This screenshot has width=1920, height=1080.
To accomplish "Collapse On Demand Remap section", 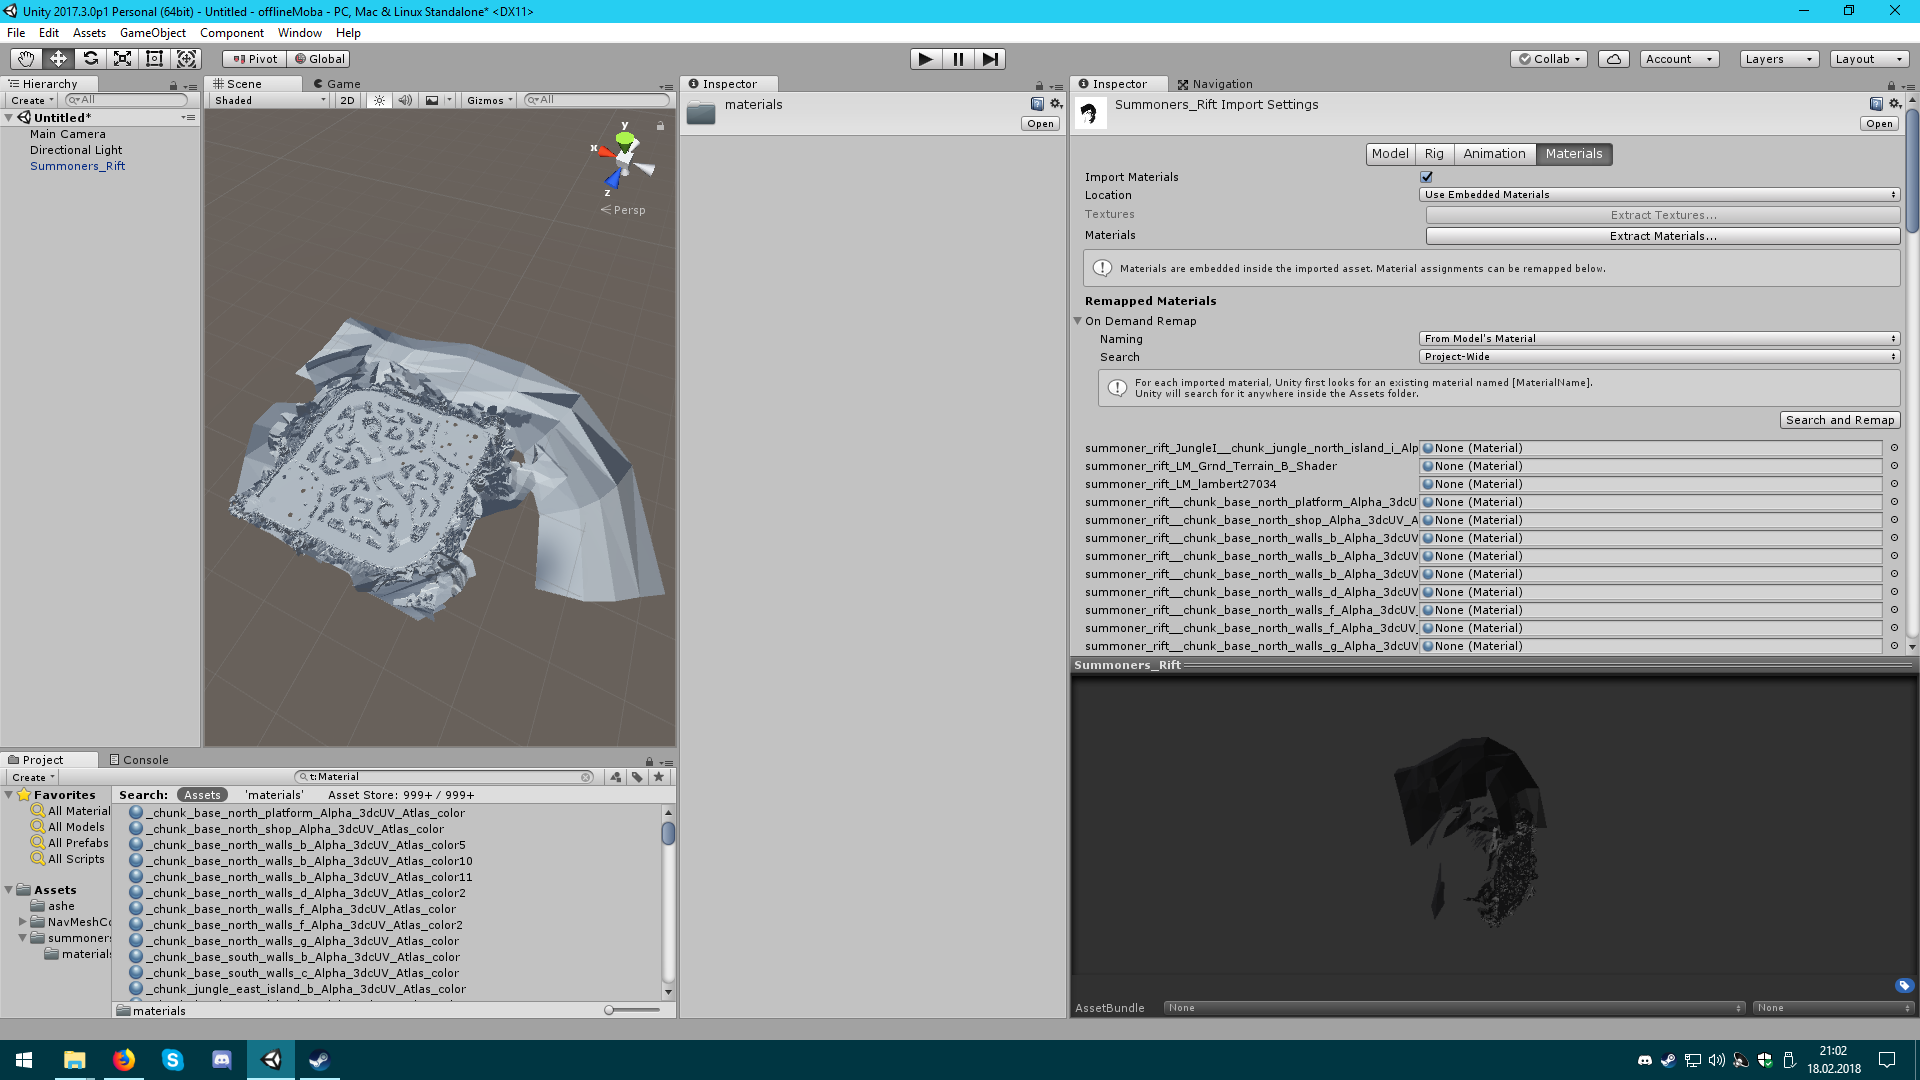I will point(1078,321).
